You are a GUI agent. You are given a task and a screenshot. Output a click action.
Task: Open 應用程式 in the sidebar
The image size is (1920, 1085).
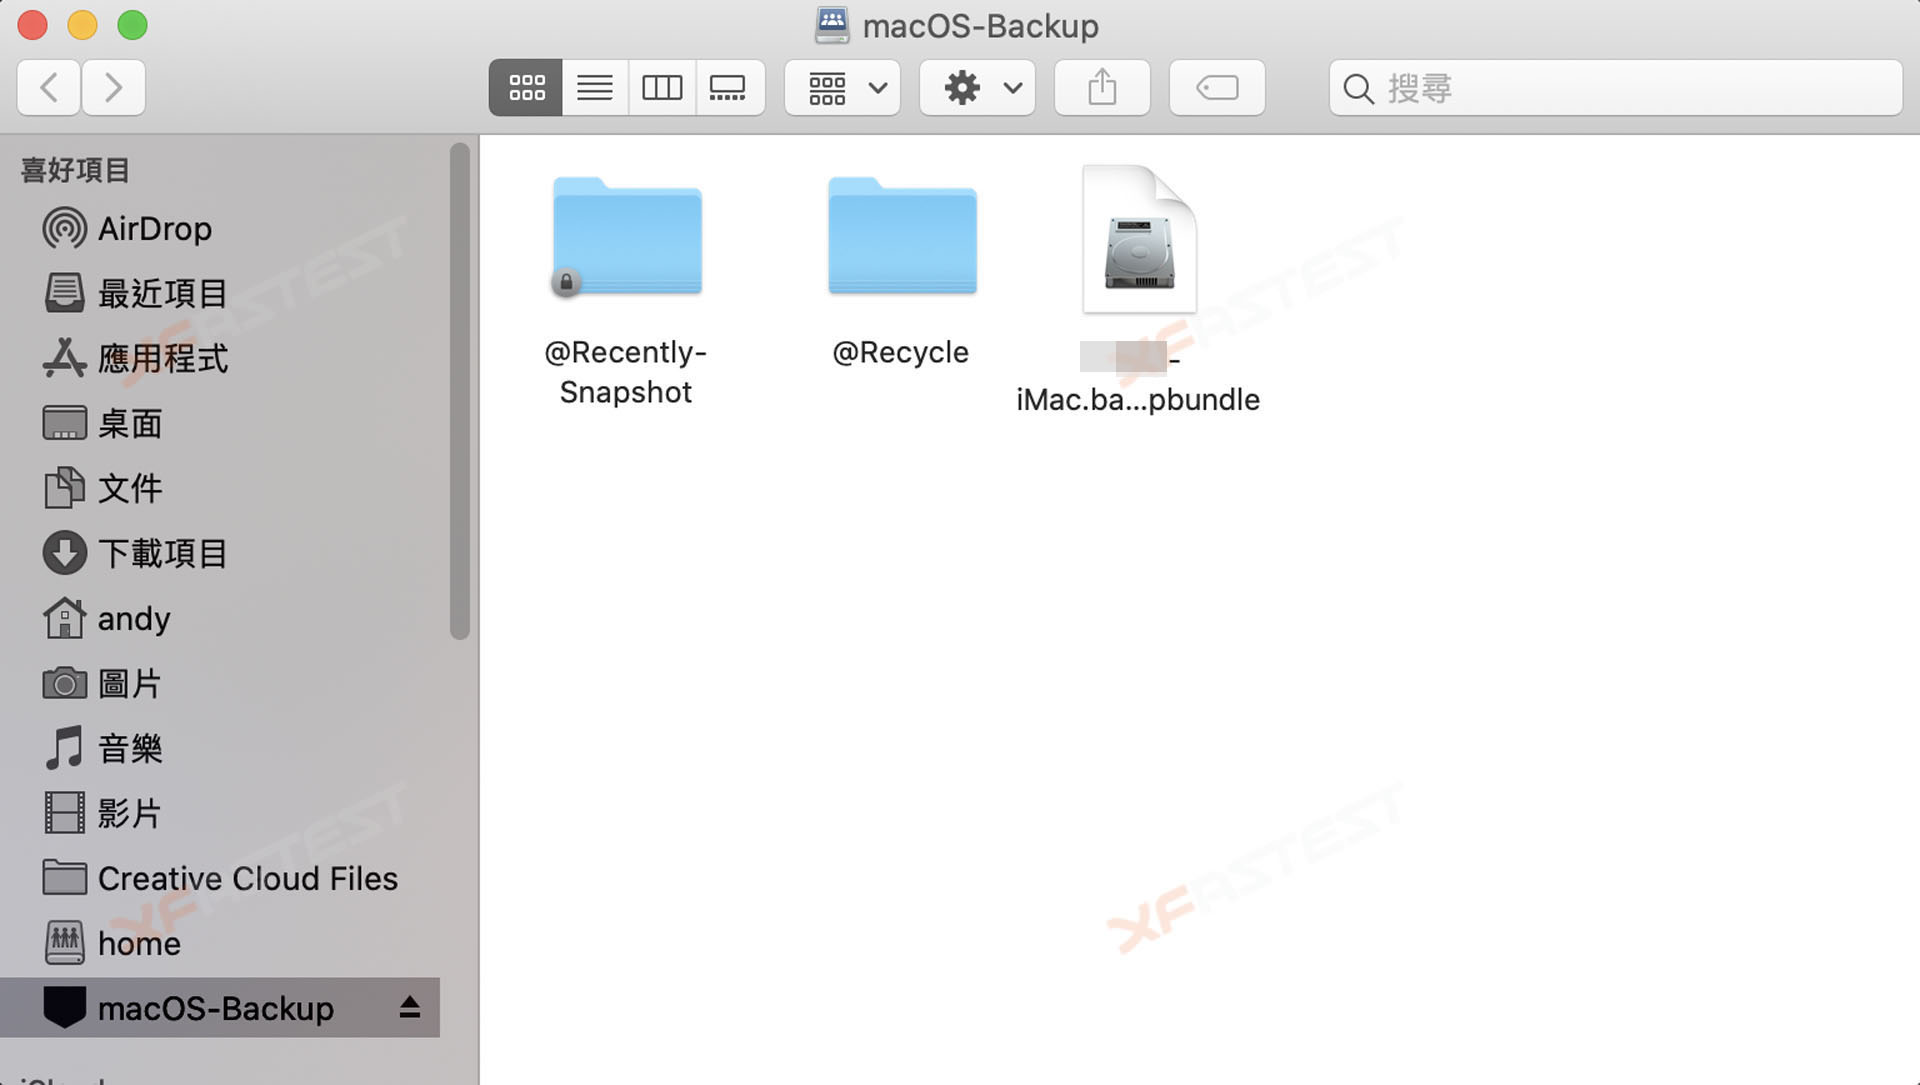coord(220,359)
